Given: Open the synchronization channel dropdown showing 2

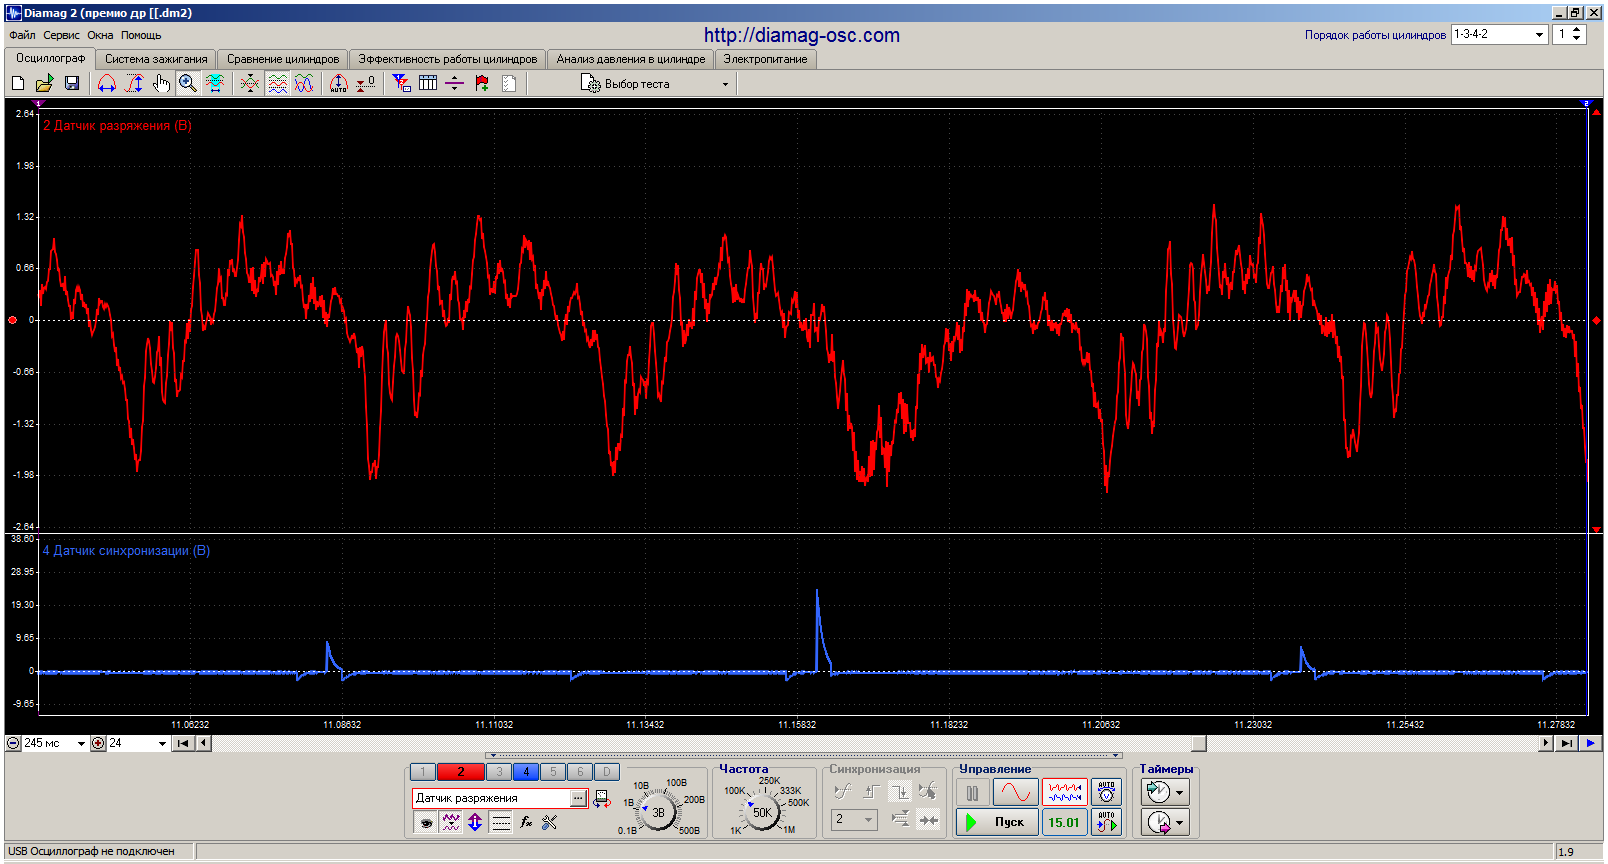Looking at the screenshot, I should pos(855,820).
